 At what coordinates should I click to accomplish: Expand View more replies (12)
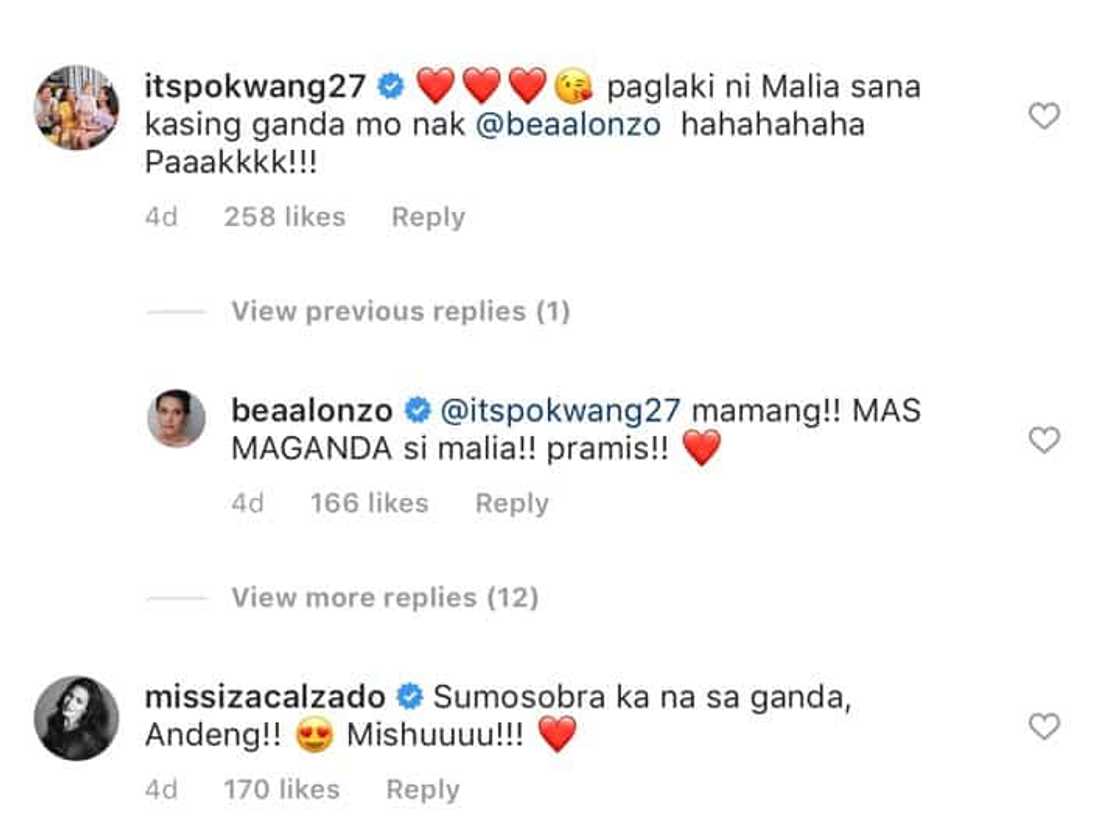(x=385, y=598)
